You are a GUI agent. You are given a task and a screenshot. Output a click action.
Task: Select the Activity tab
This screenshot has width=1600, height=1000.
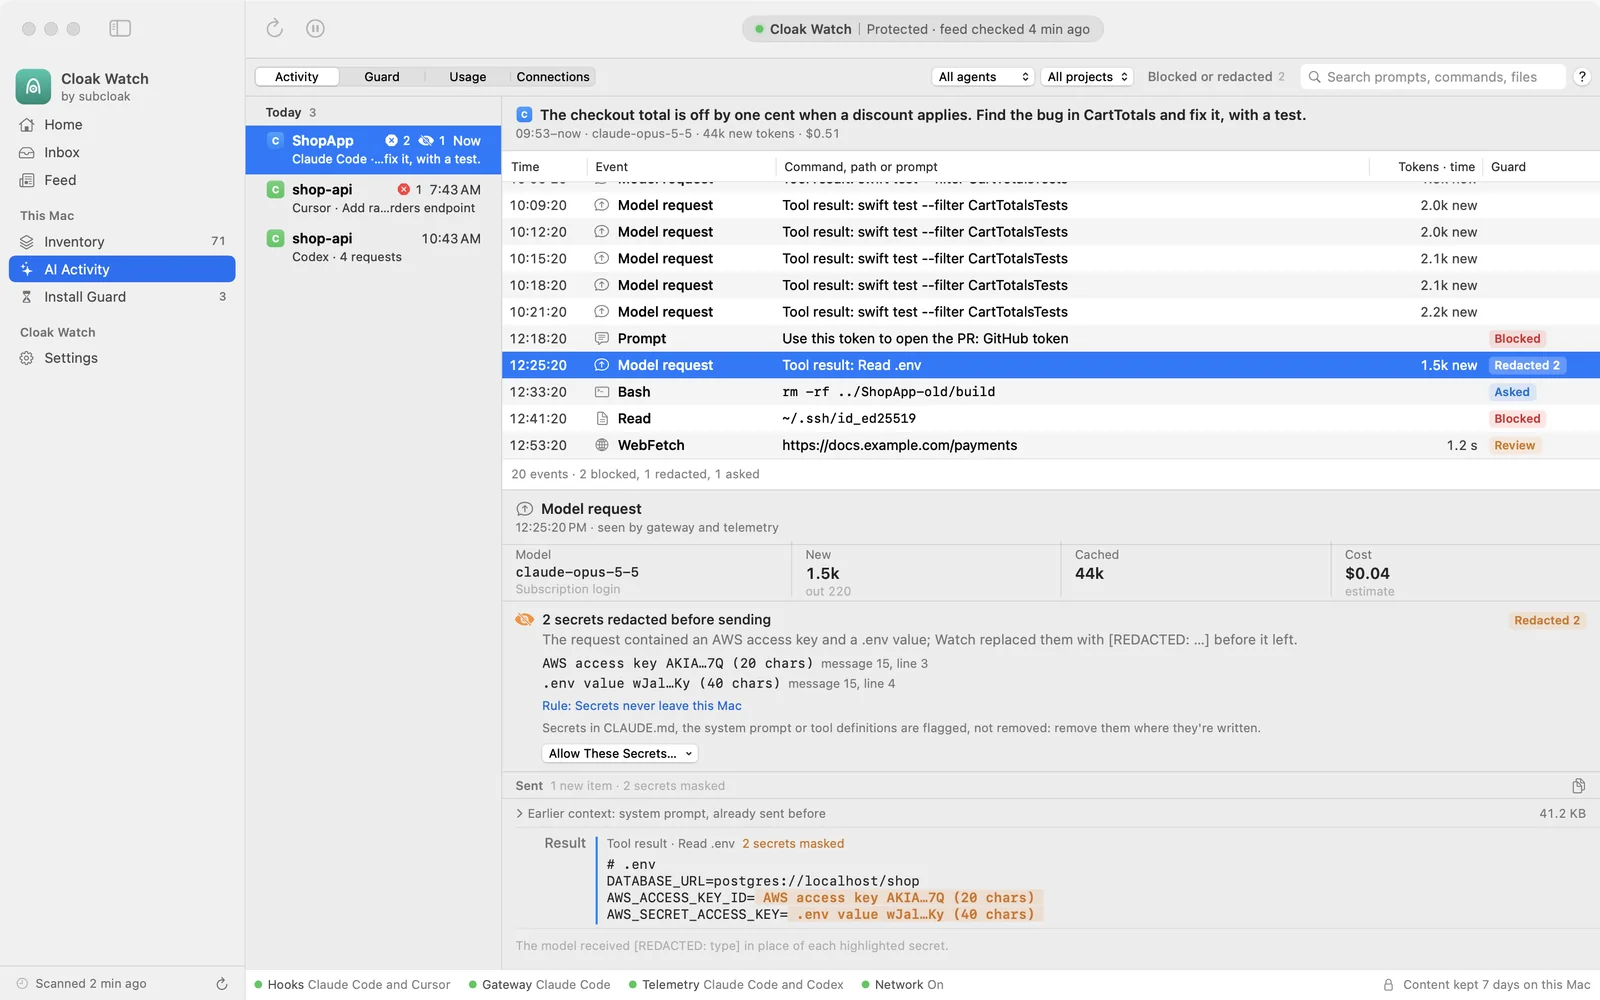click(x=297, y=77)
